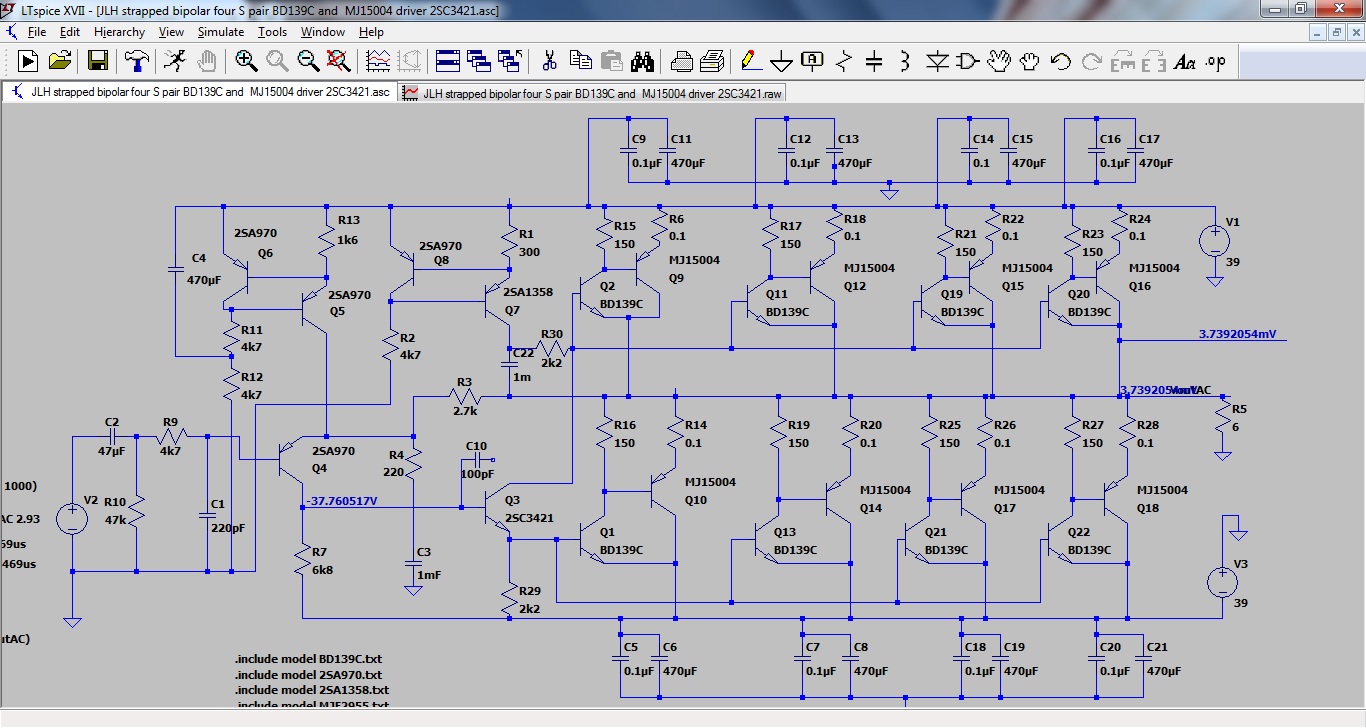Click the V2 input source symbol
This screenshot has width=1366, height=728.
tap(72, 518)
